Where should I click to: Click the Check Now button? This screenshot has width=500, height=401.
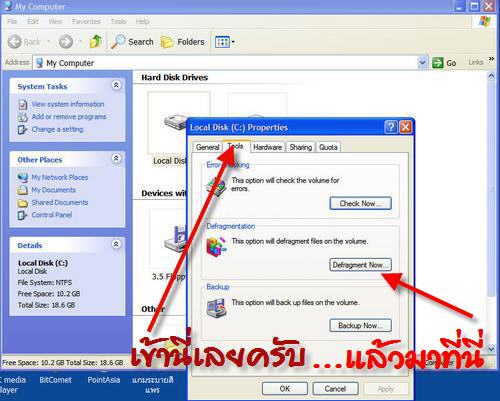pos(360,203)
